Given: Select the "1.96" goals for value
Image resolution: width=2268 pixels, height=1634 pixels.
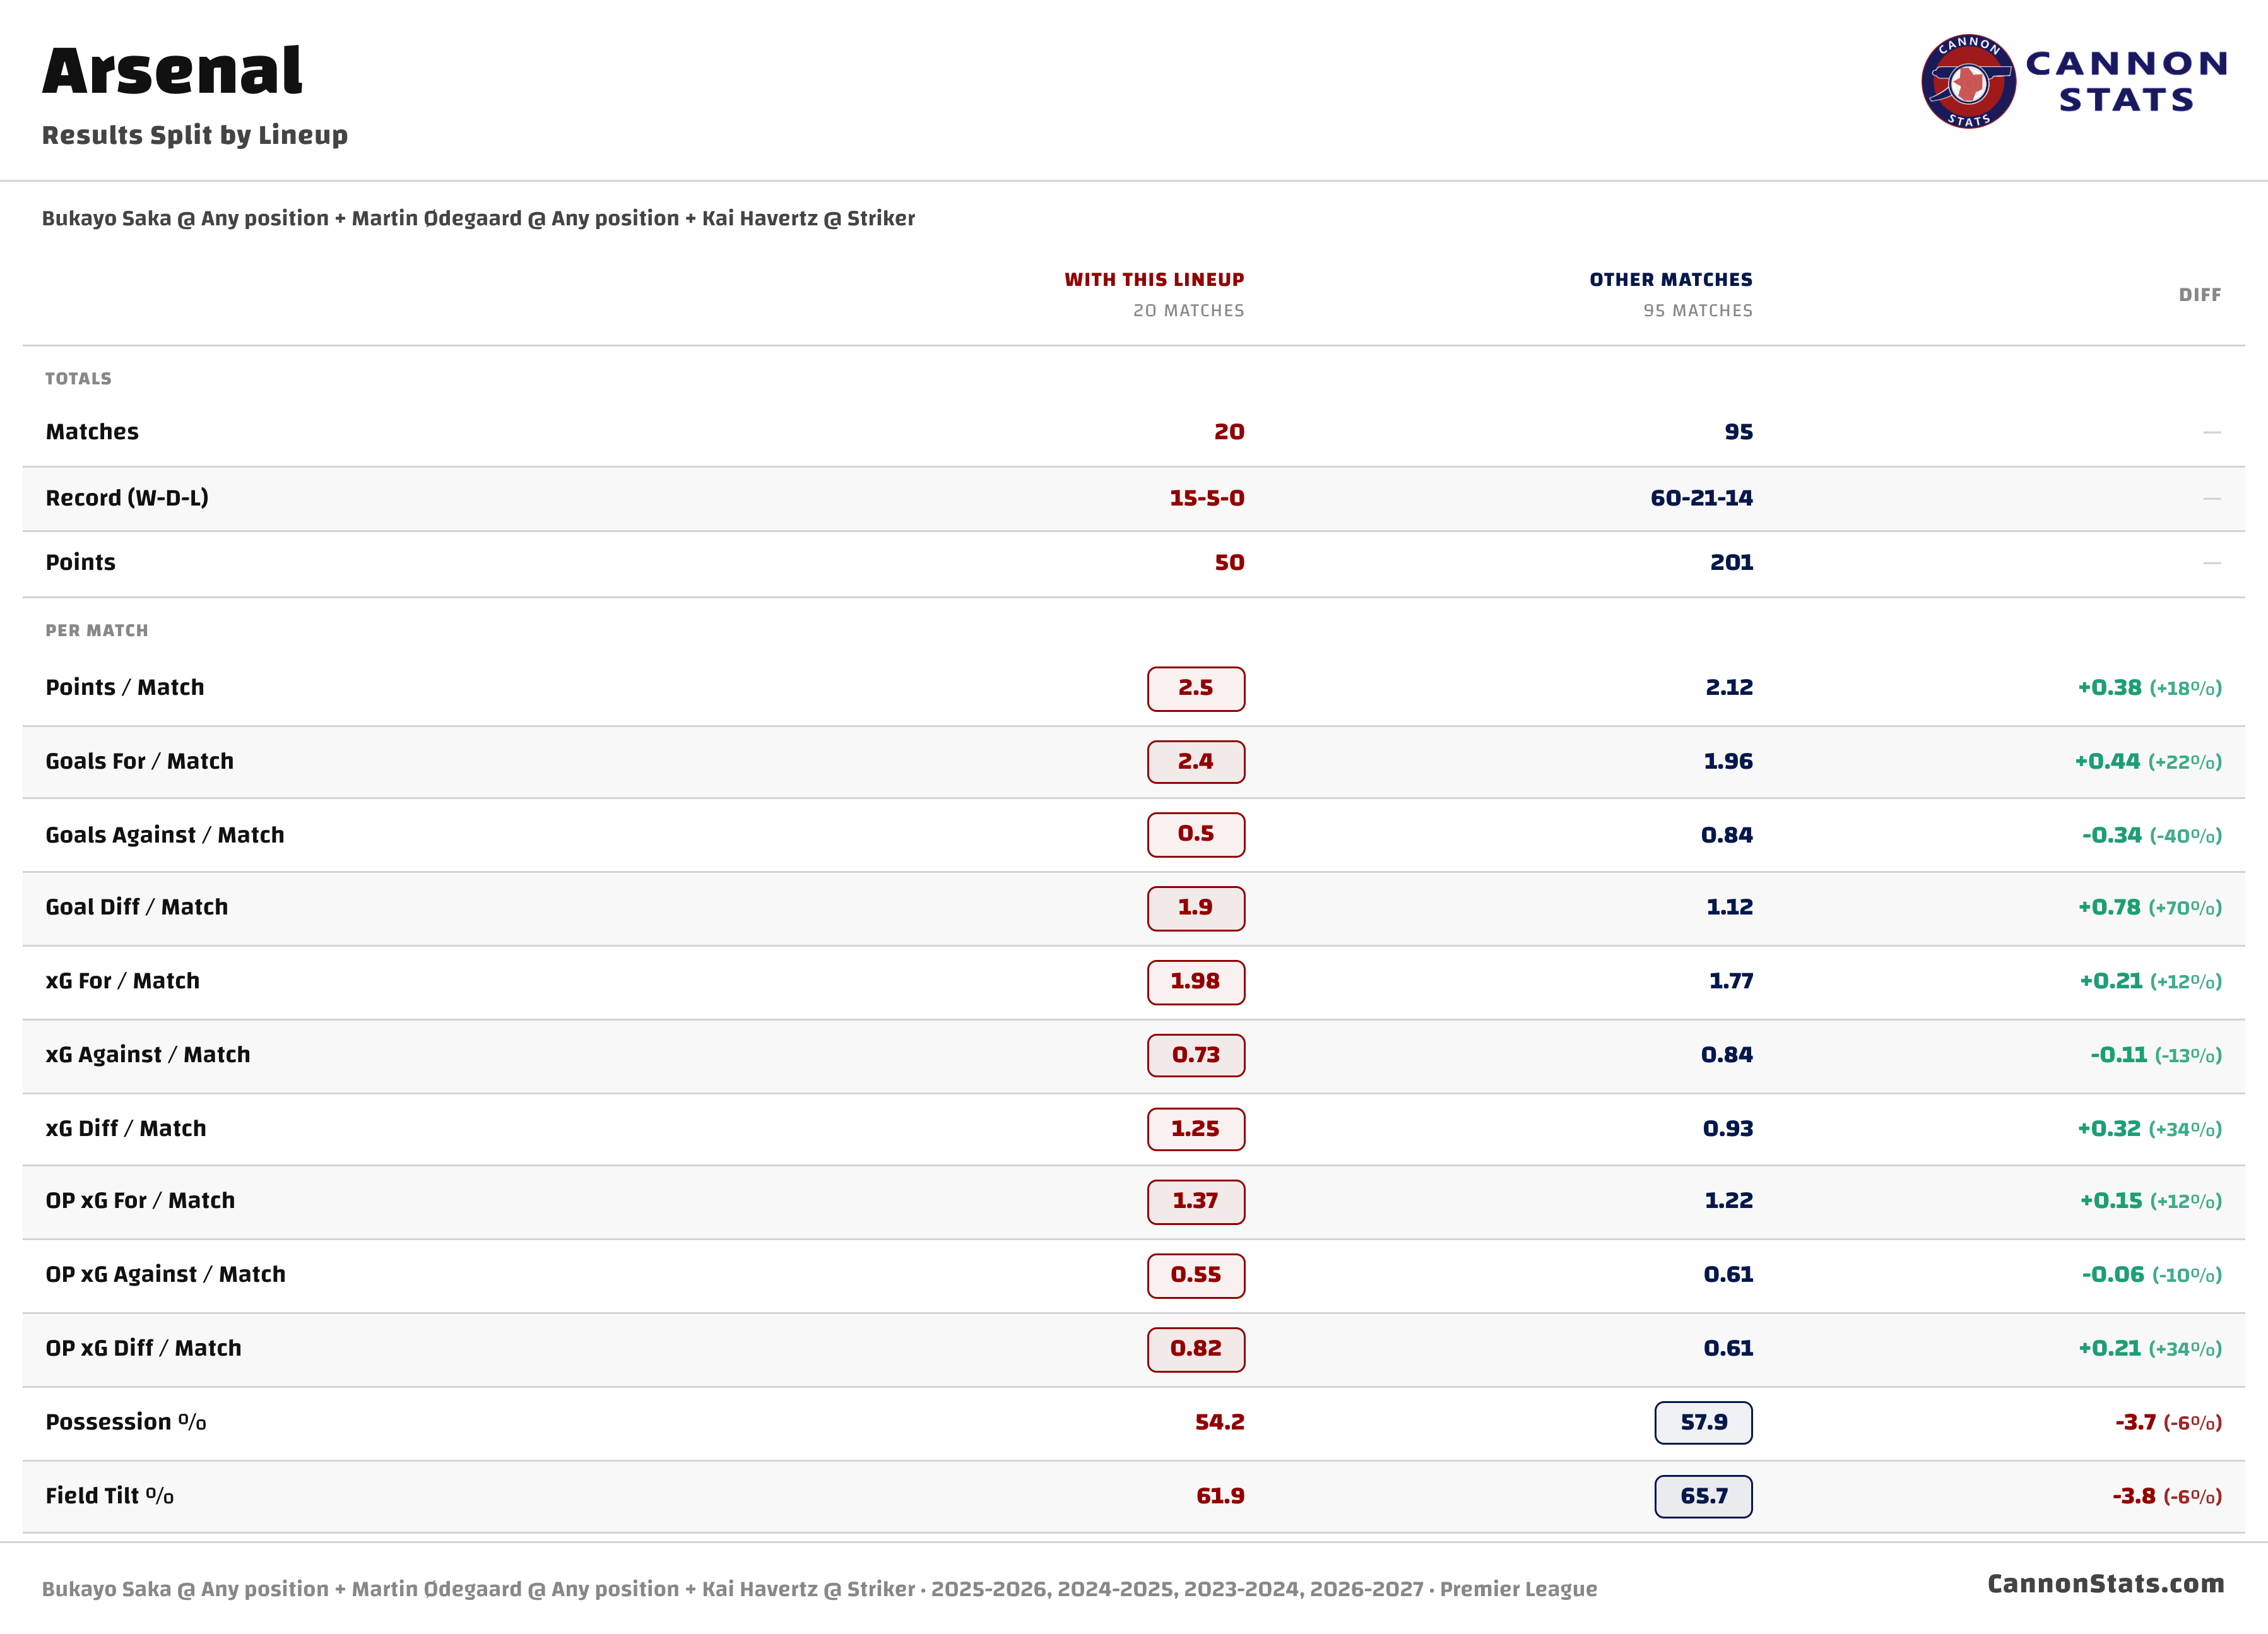Looking at the screenshot, I should tap(1728, 762).
